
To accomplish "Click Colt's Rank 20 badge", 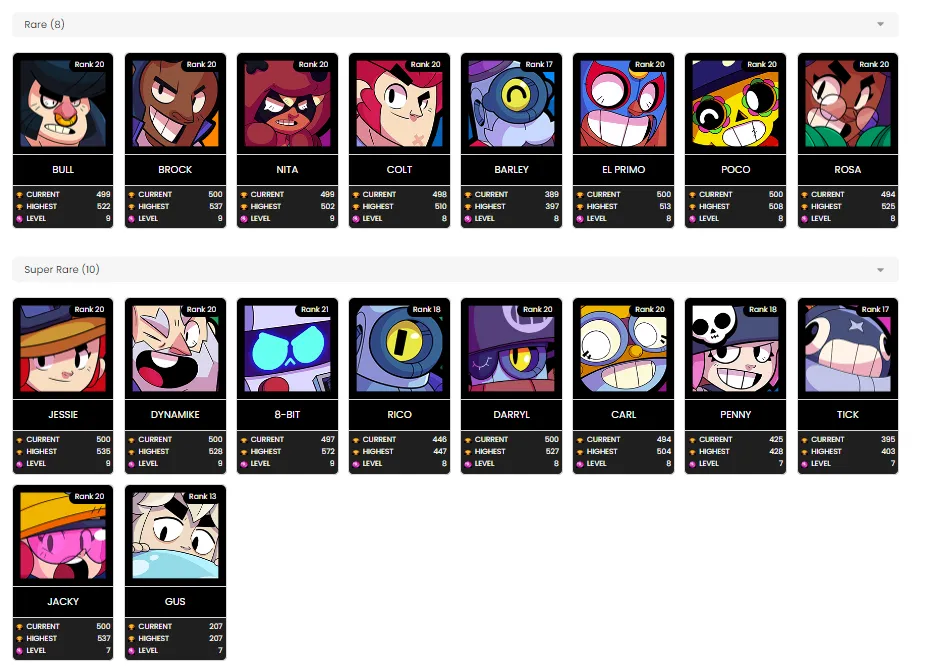I will (x=425, y=64).
